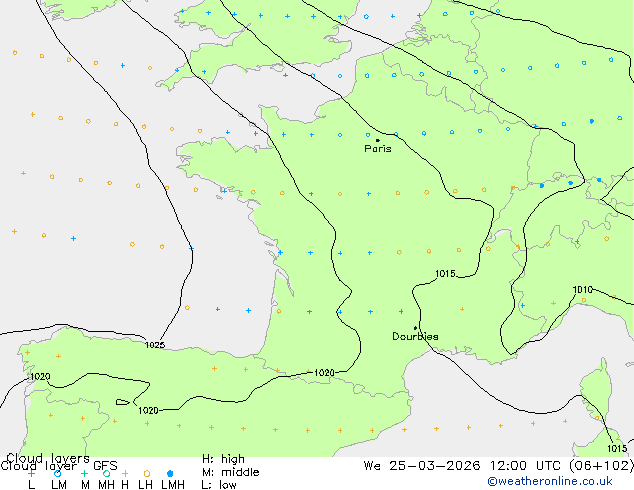This screenshot has height=490, width=634.
Task: Click the blue circle symbol above LM
Action: (57, 473)
